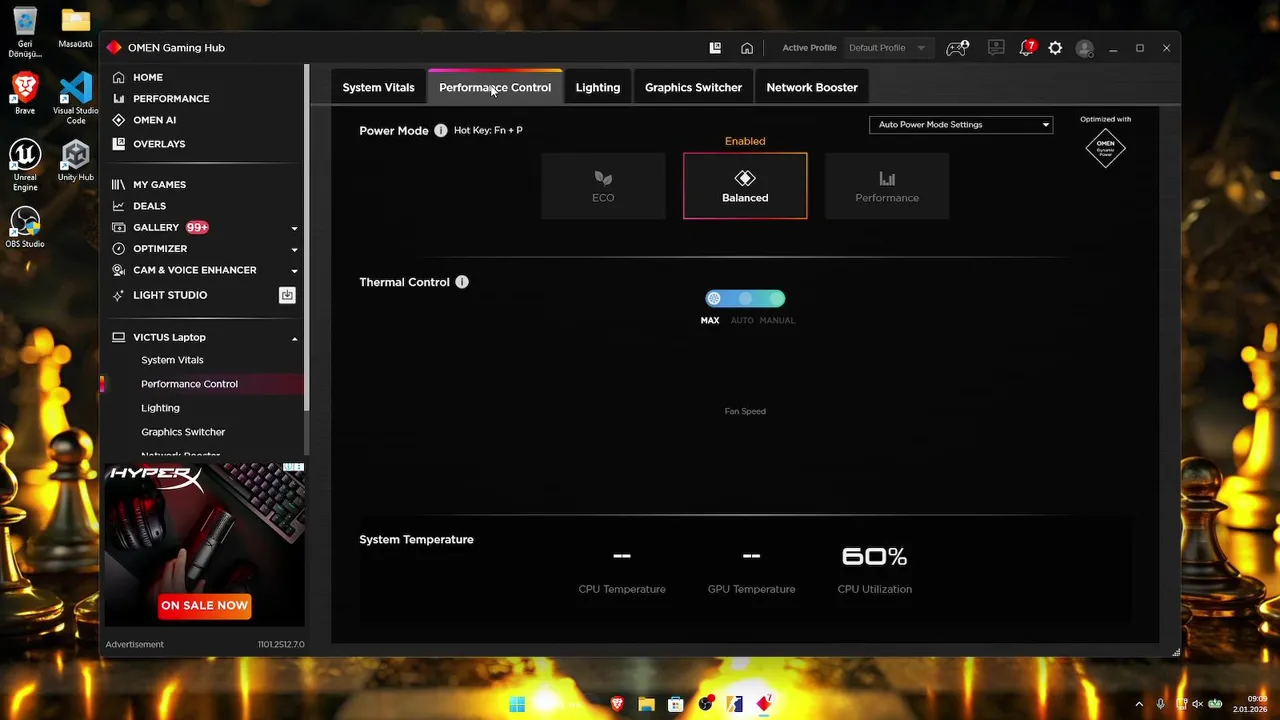
Task: Expand the Optimizer sidebar section
Action: [x=294, y=249]
